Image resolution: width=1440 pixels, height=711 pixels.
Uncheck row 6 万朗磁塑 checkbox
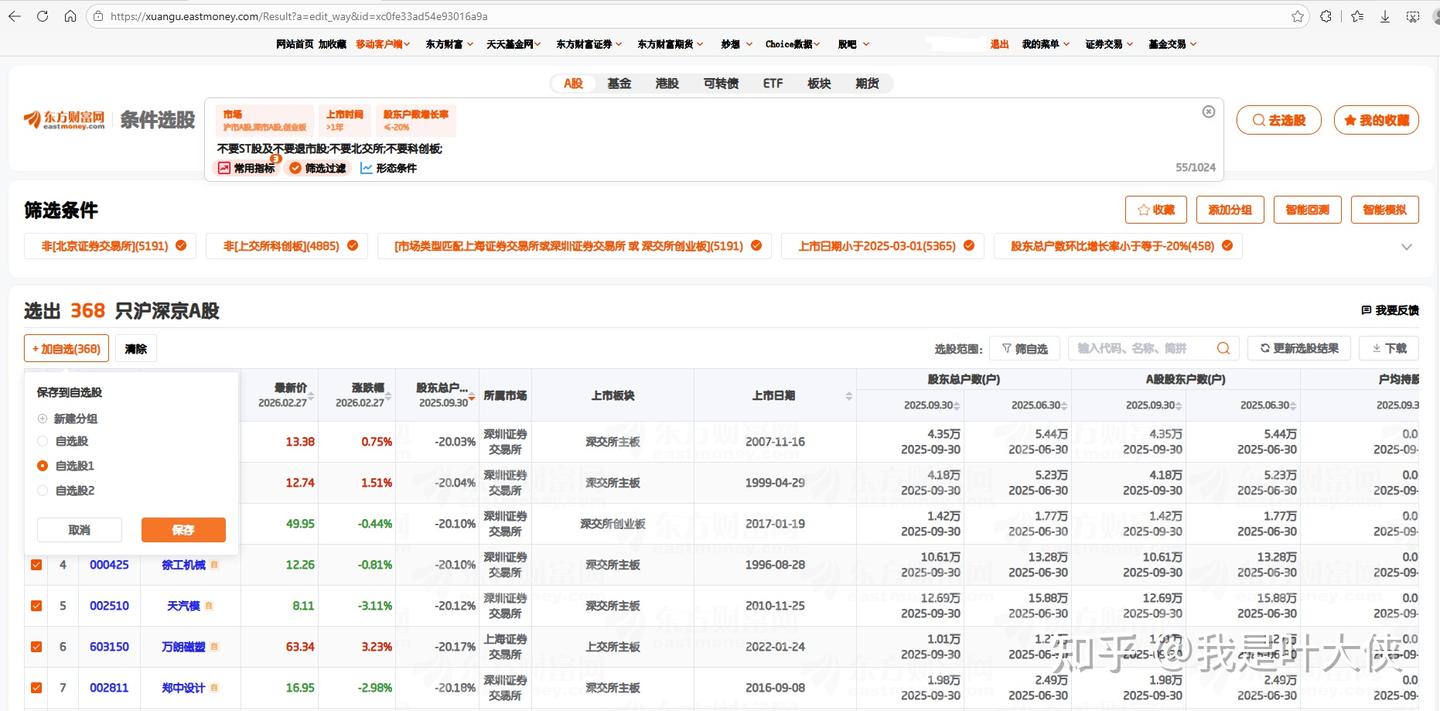pyautogui.click(x=37, y=647)
